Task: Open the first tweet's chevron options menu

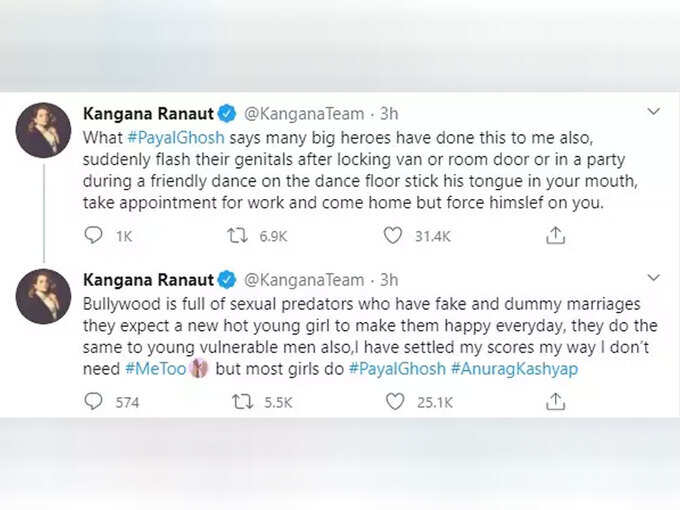Action: tap(654, 111)
